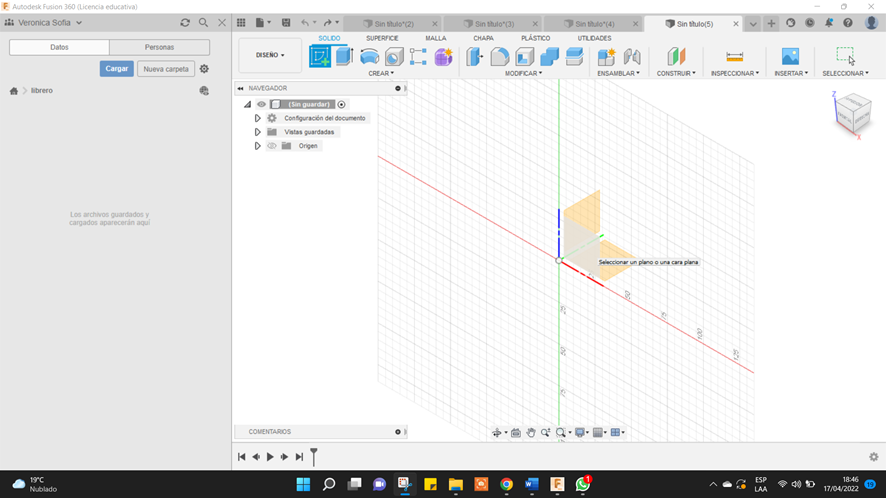Switch to the PLÁSTICO tab
This screenshot has height=498, width=886.
coord(536,38)
